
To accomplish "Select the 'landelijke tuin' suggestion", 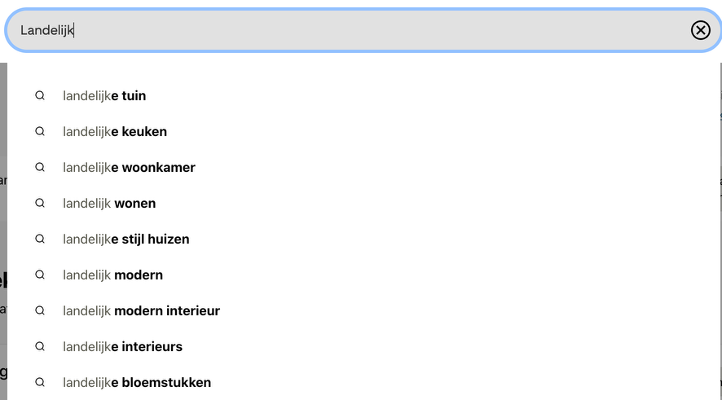I will (x=105, y=96).
